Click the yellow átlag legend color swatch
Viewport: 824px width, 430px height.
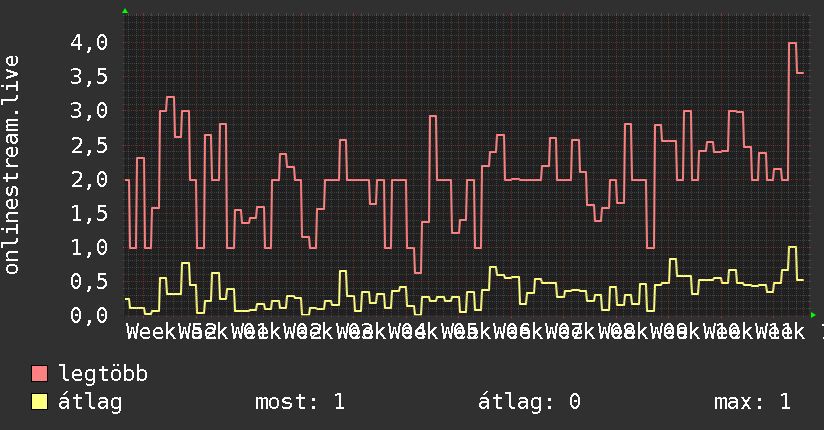coord(39,402)
